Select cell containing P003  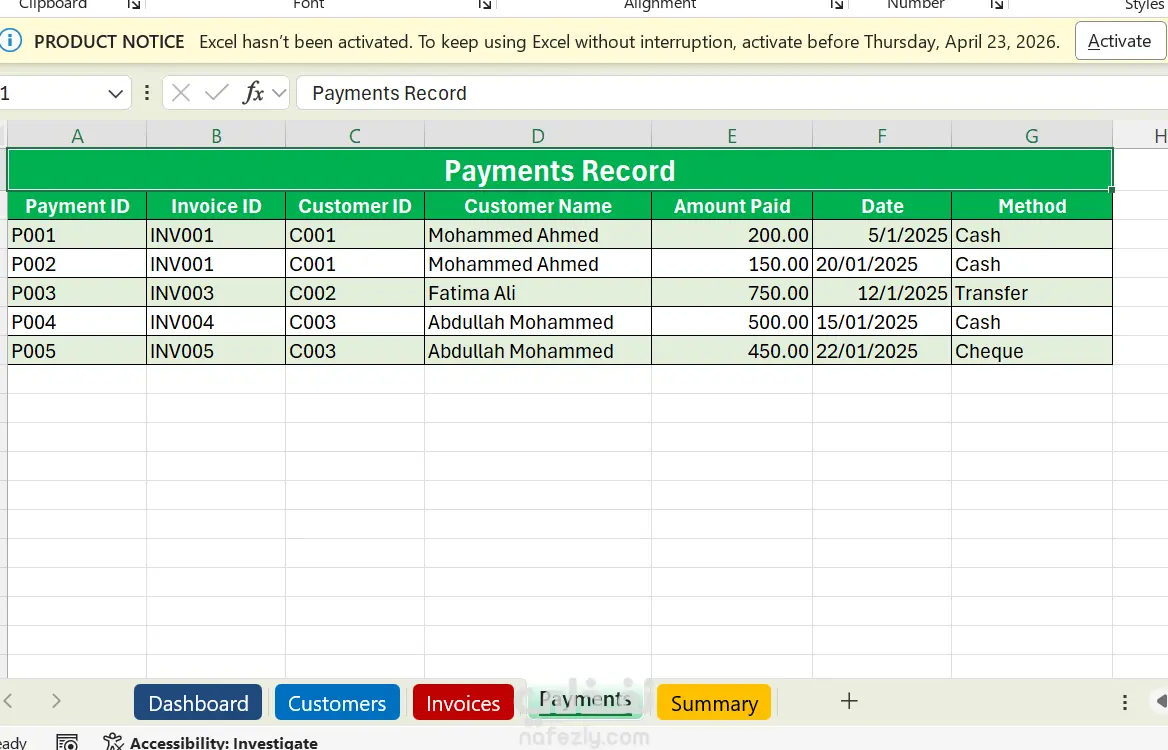[77, 293]
